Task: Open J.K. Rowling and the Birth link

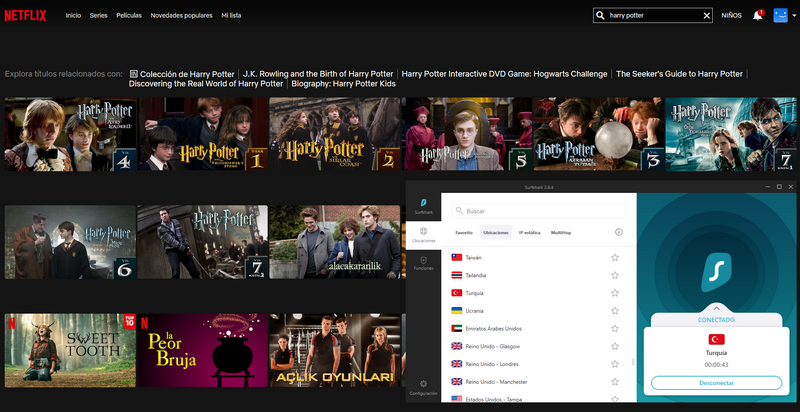Action: click(x=318, y=74)
